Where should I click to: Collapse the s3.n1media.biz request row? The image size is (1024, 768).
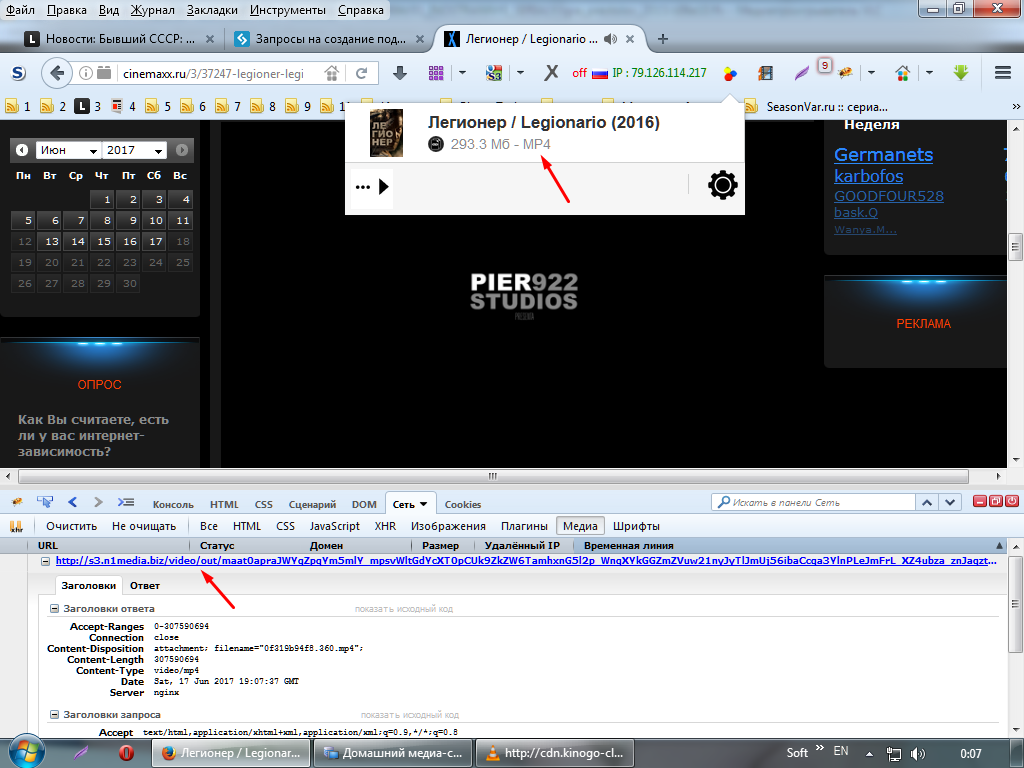click(45, 562)
